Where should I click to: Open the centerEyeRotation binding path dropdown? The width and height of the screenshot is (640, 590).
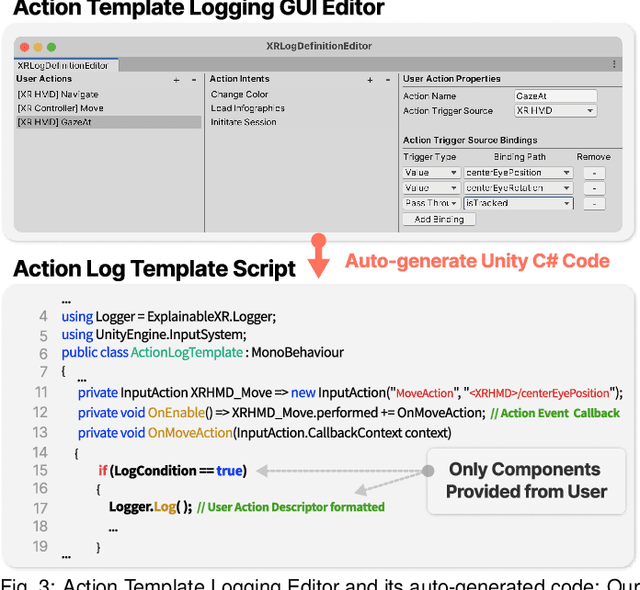[x=518, y=188]
